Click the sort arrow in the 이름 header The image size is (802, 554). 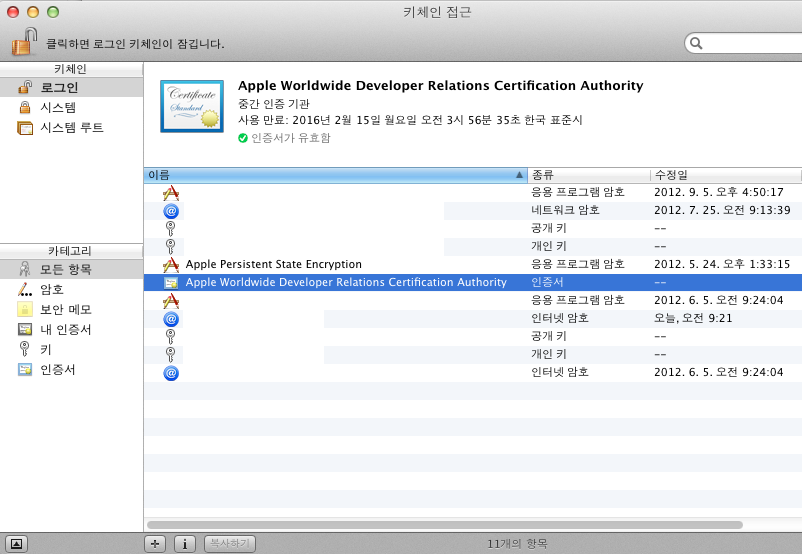(519, 175)
